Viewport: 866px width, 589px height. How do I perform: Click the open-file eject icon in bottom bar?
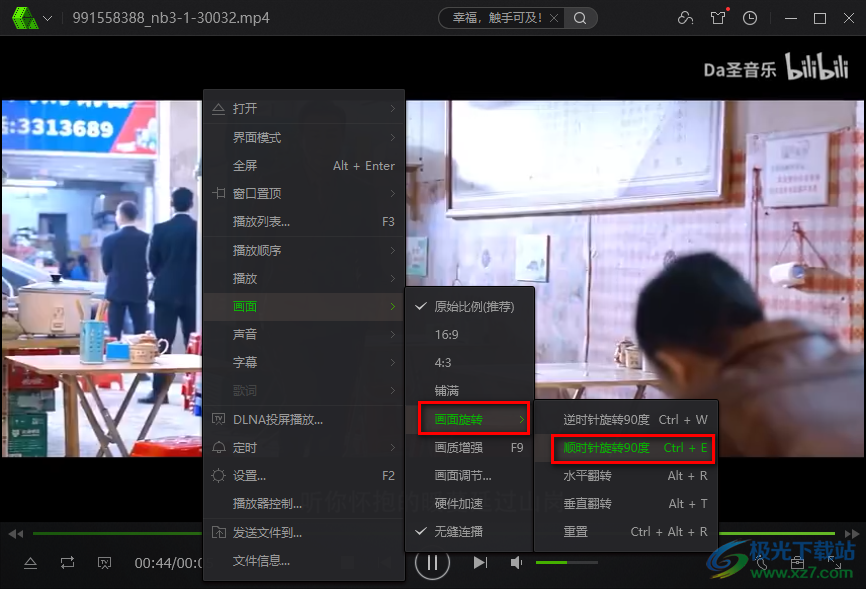tap(30, 563)
